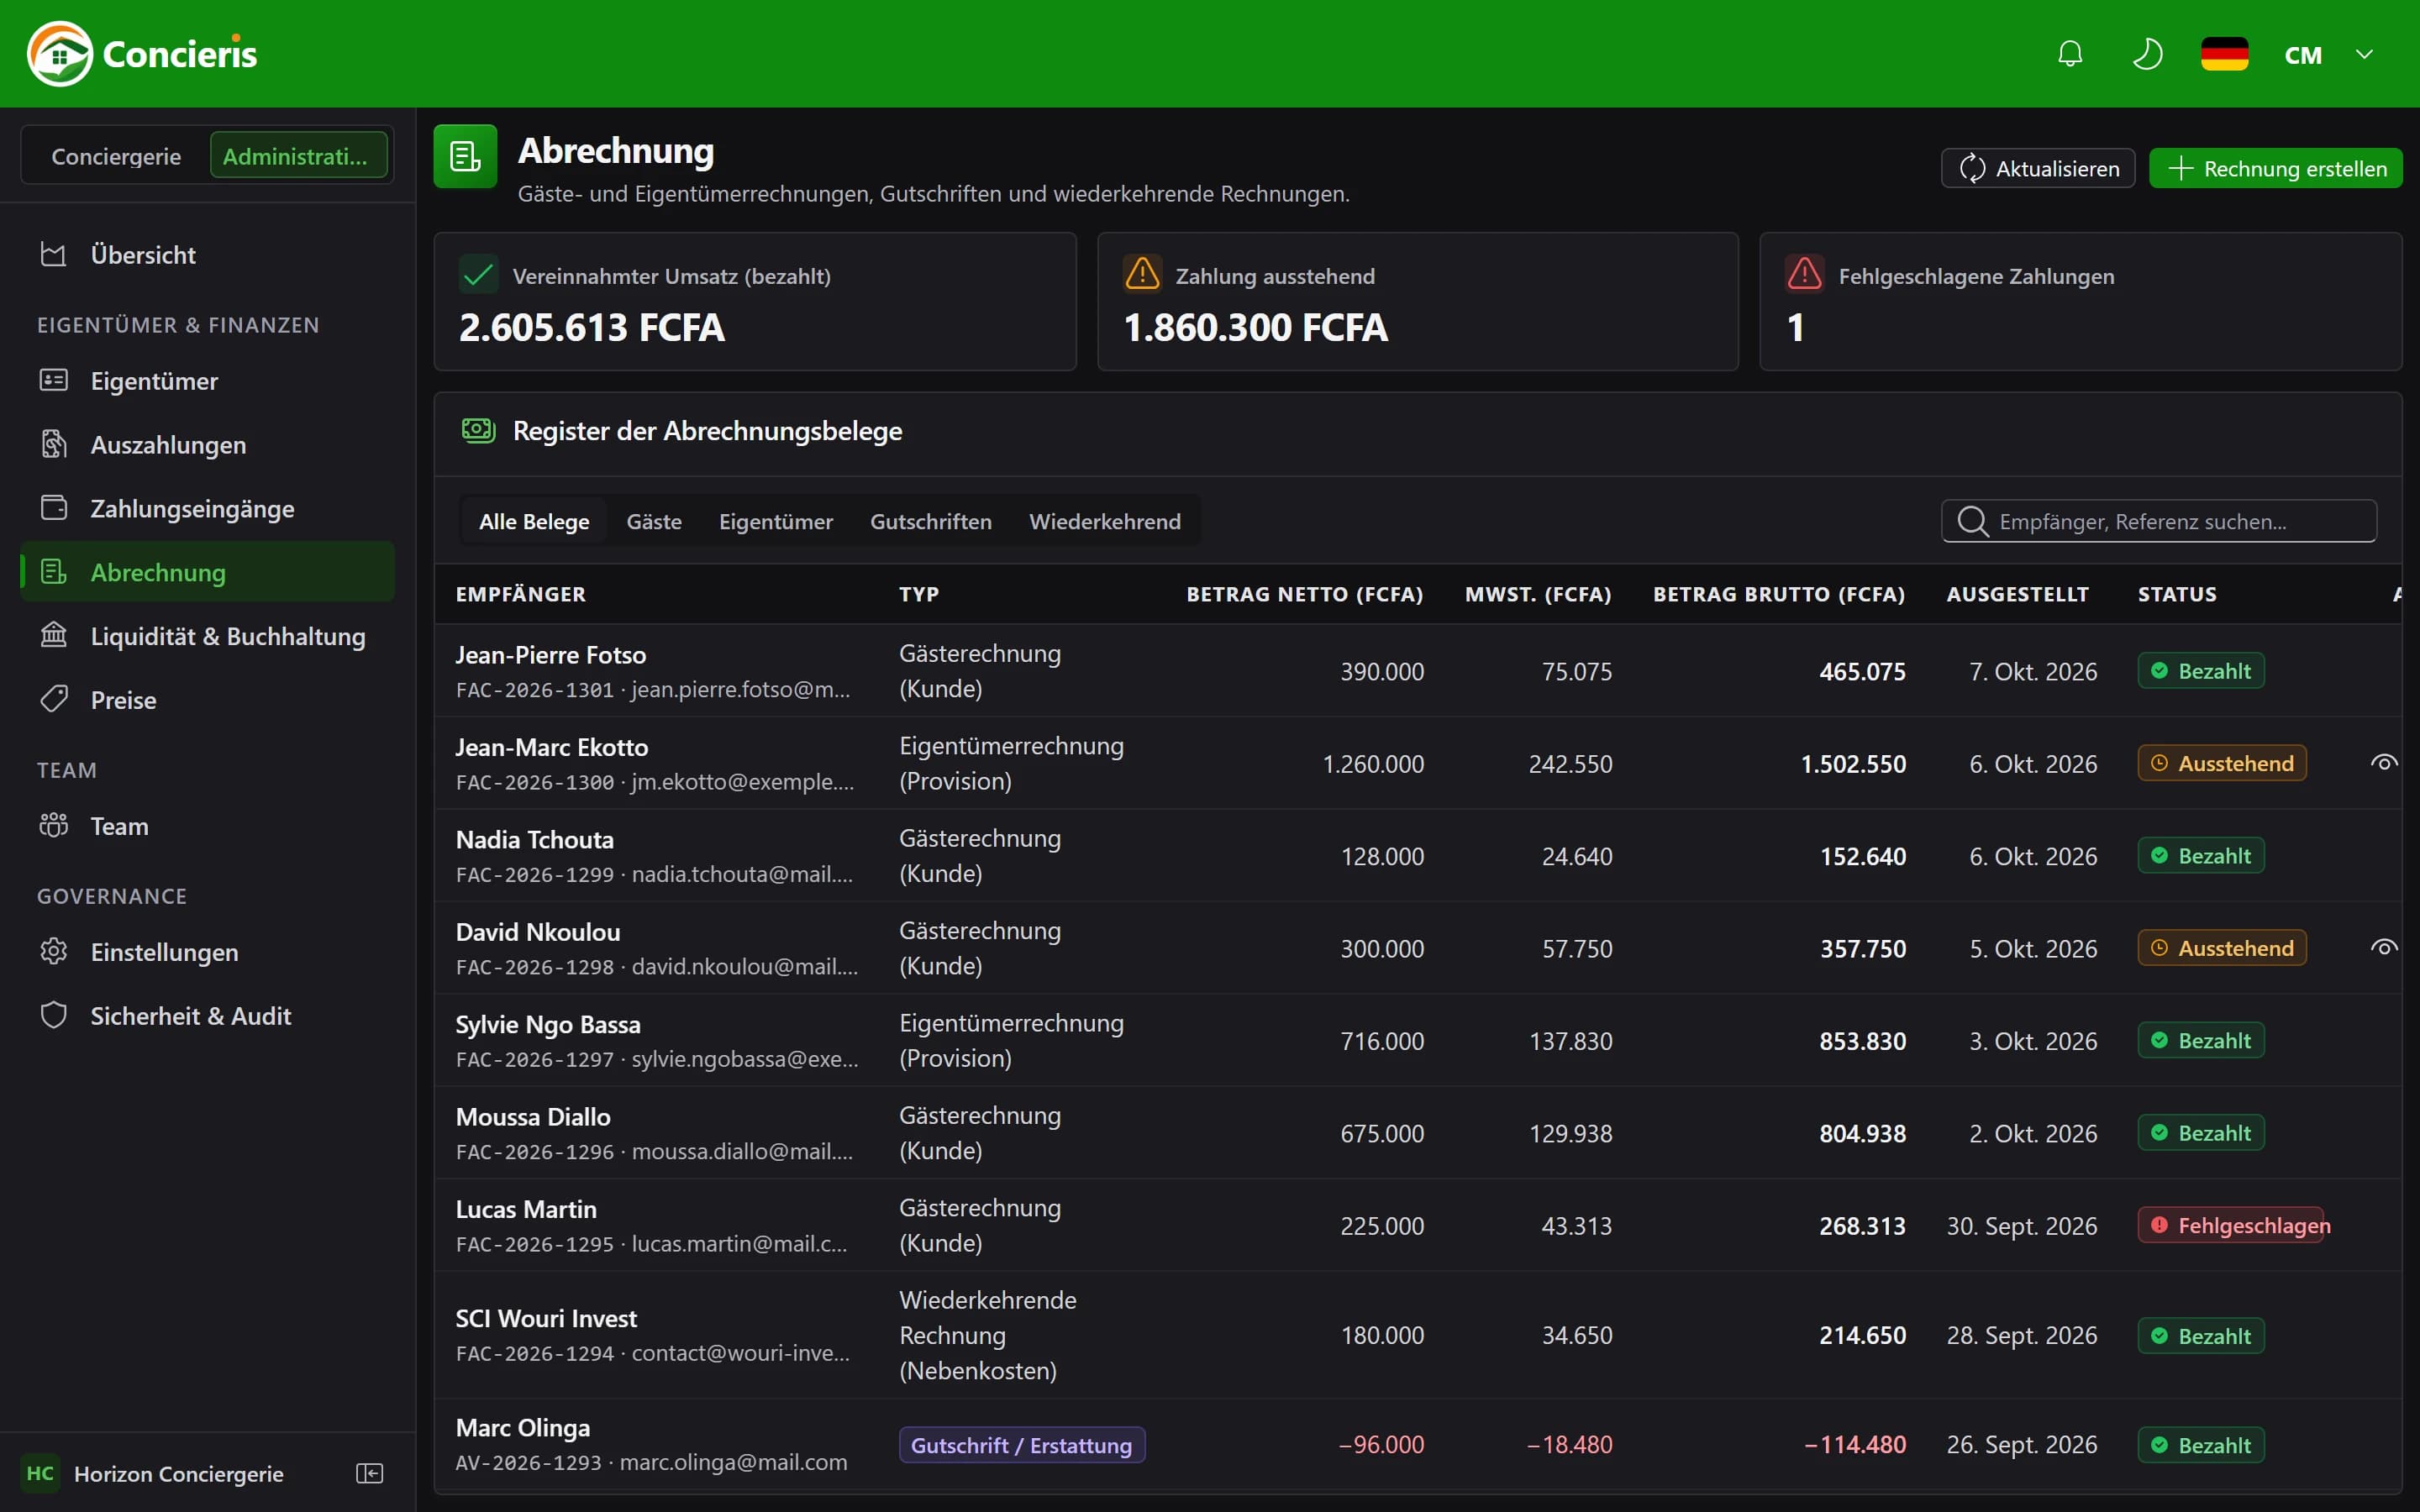Open Sylvie Ngo Bassa row
Image resolution: width=2420 pixels, height=1512 pixels.
pos(1418,1040)
